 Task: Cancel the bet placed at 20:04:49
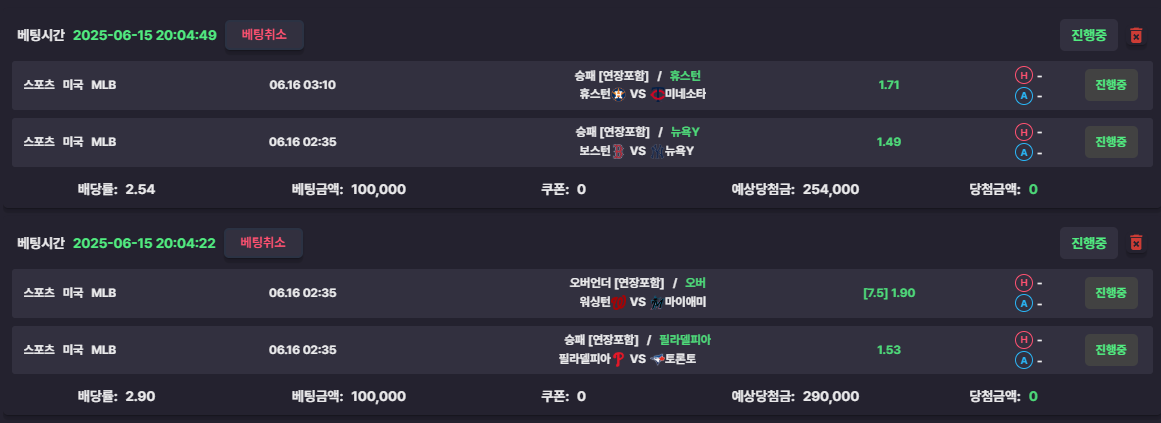[x=264, y=35]
